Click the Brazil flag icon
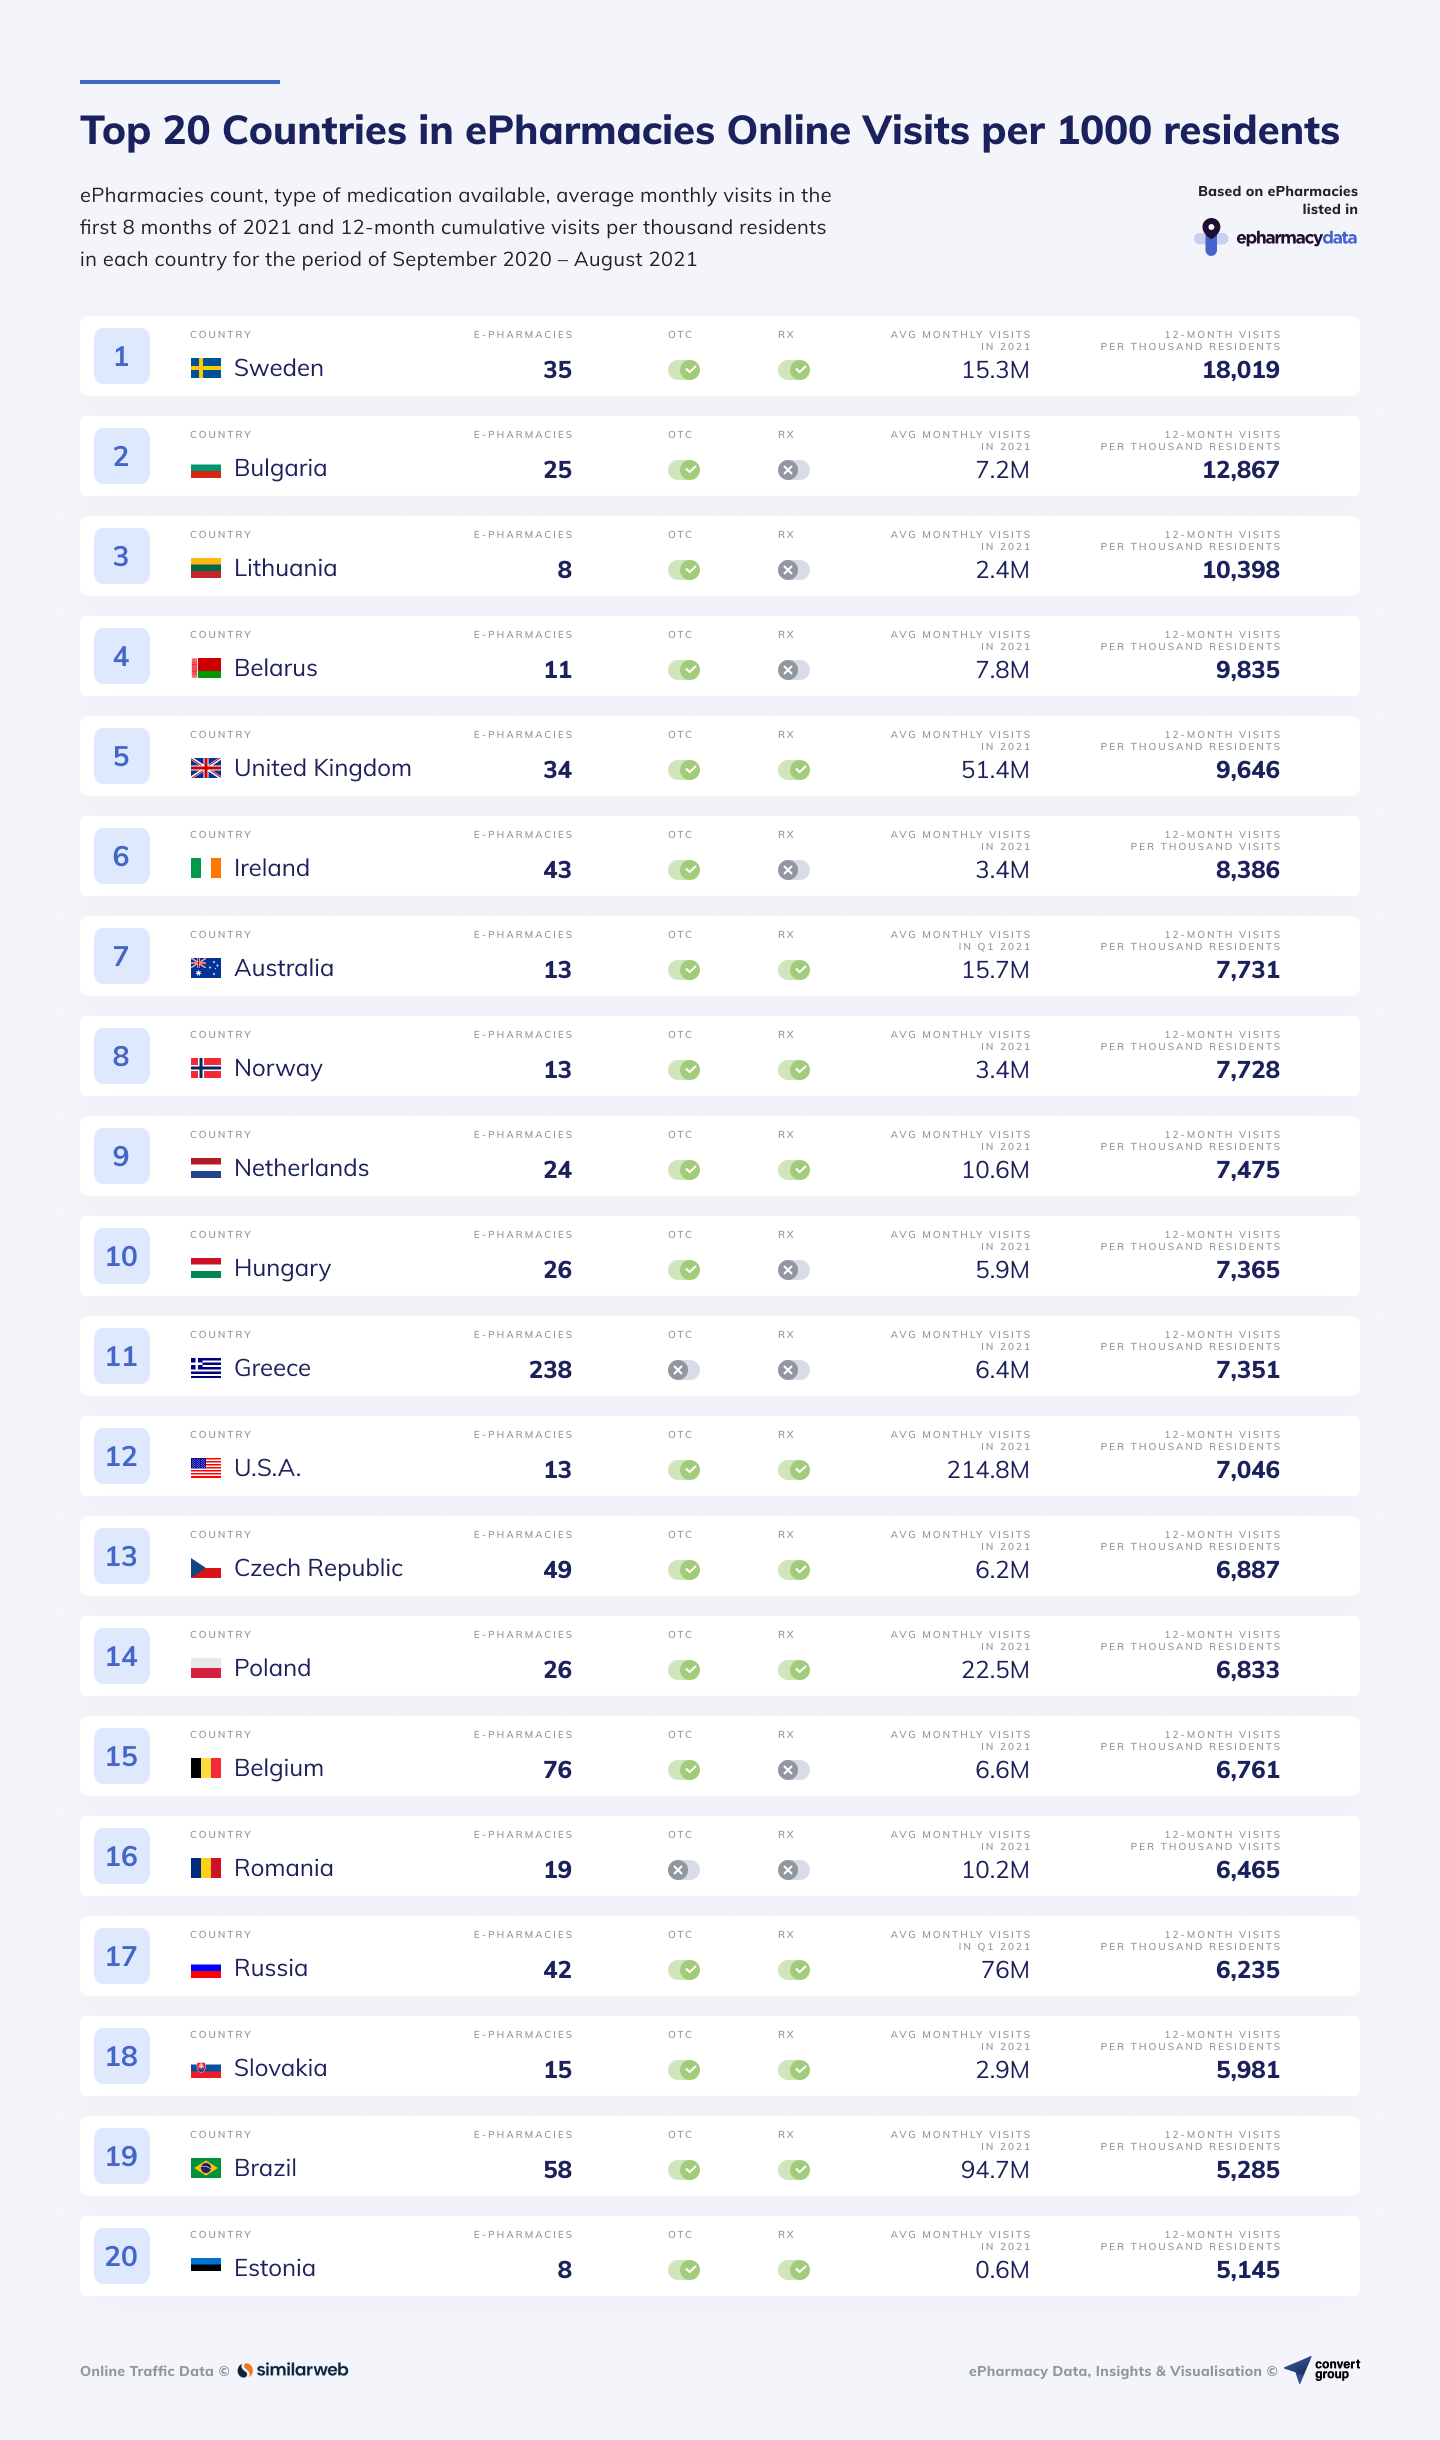Image resolution: width=1440 pixels, height=2440 pixels. coord(206,2168)
